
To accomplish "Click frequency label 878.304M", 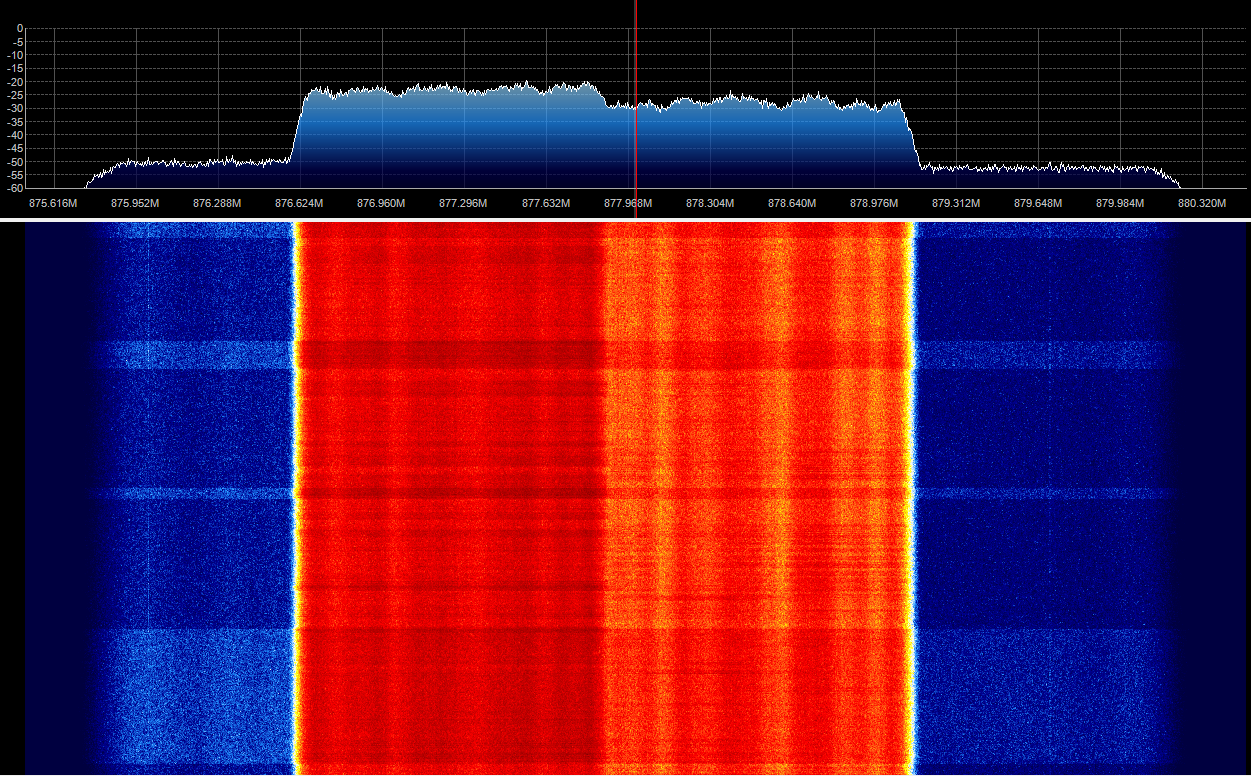I will click(x=710, y=203).
